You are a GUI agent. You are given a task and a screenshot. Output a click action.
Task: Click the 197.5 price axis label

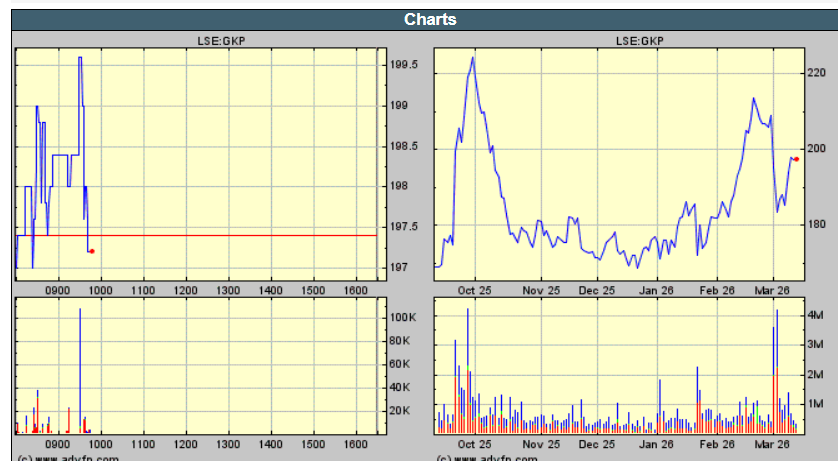[404, 226]
